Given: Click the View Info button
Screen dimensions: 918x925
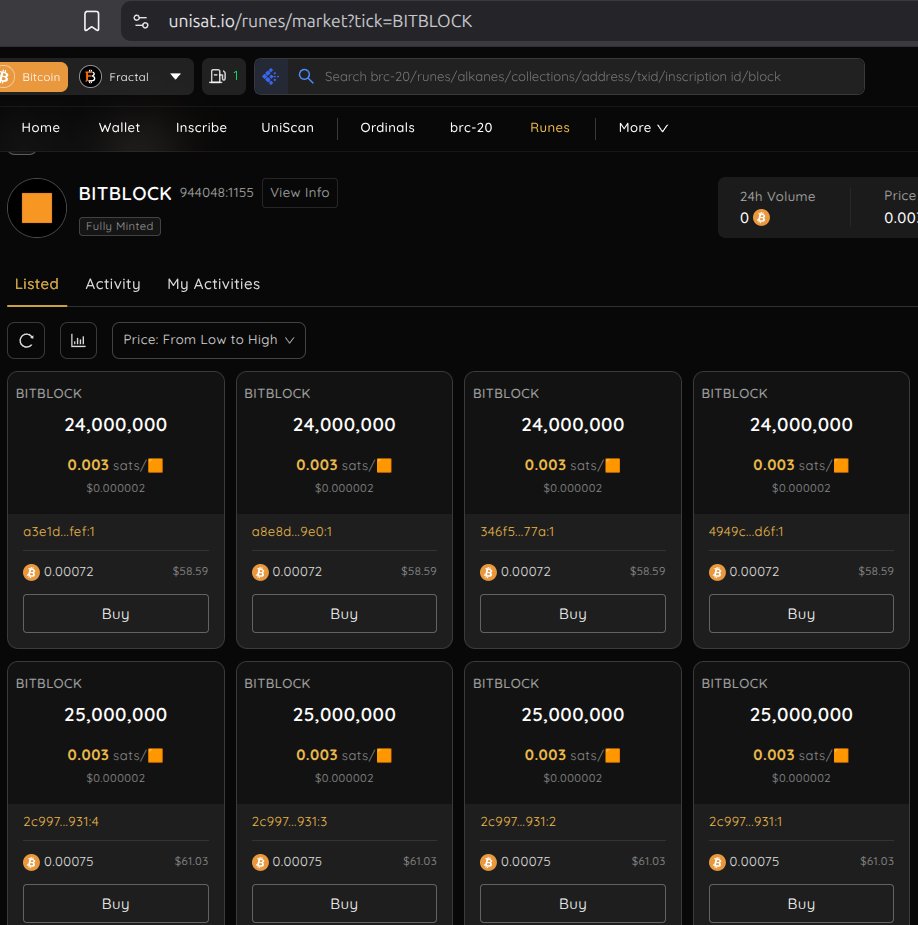Looking at the screenshot, I should tap(300, 193).
